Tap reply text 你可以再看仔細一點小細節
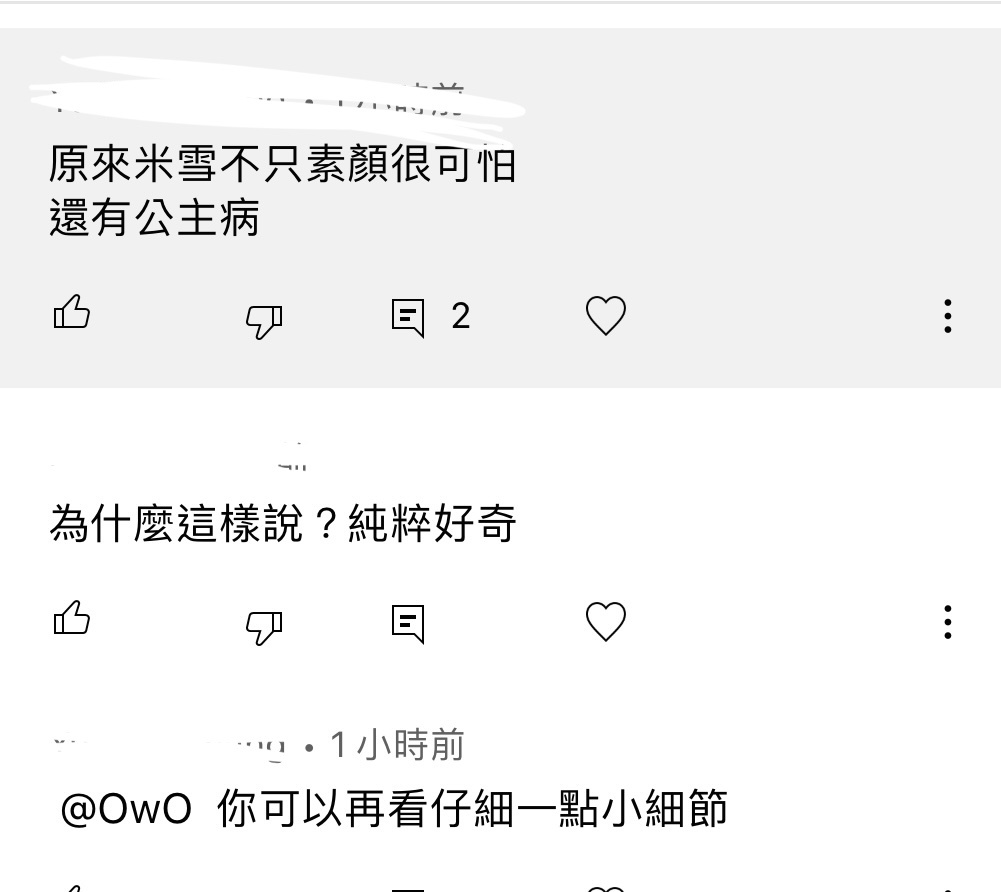1001x892 pixels. 472,809
